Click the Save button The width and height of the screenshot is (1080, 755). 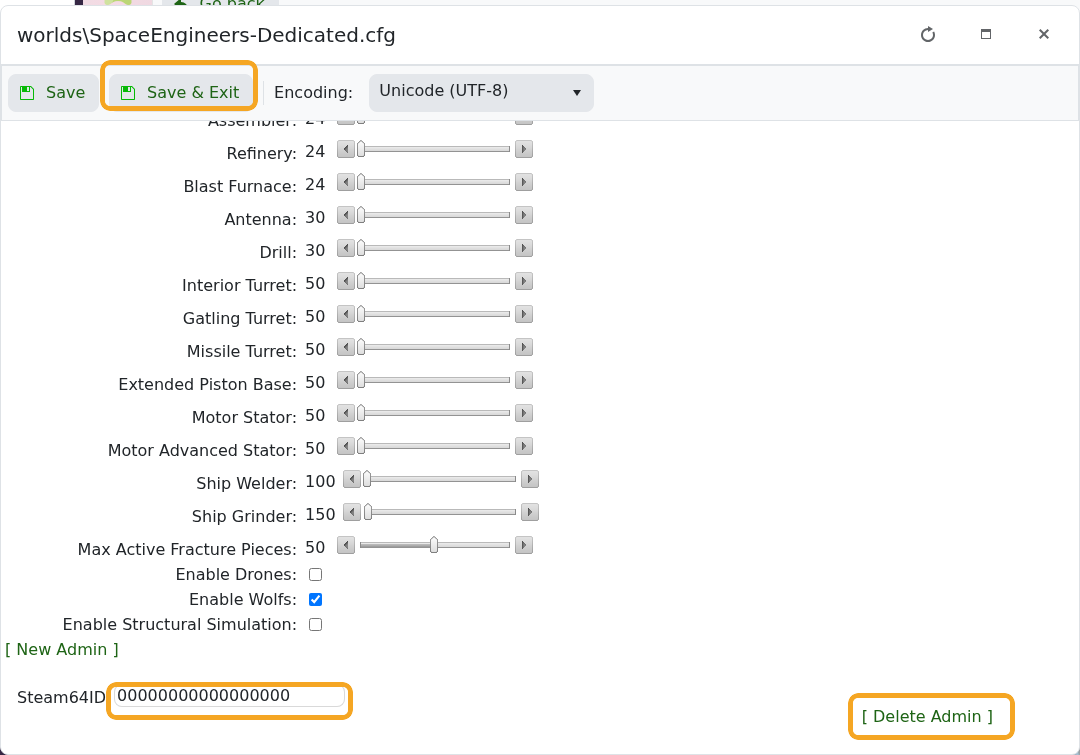53,92
